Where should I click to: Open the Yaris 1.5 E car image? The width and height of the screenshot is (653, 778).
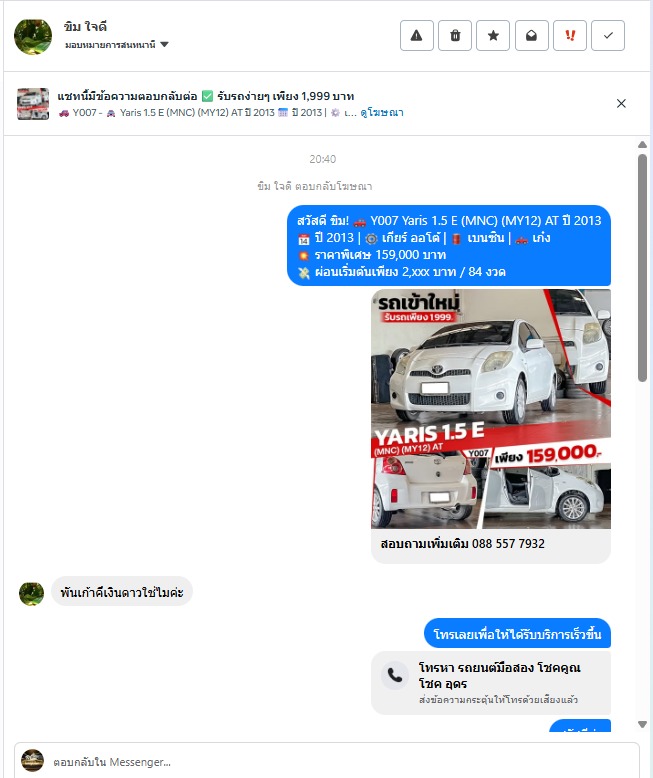click(x=491, y=409)
